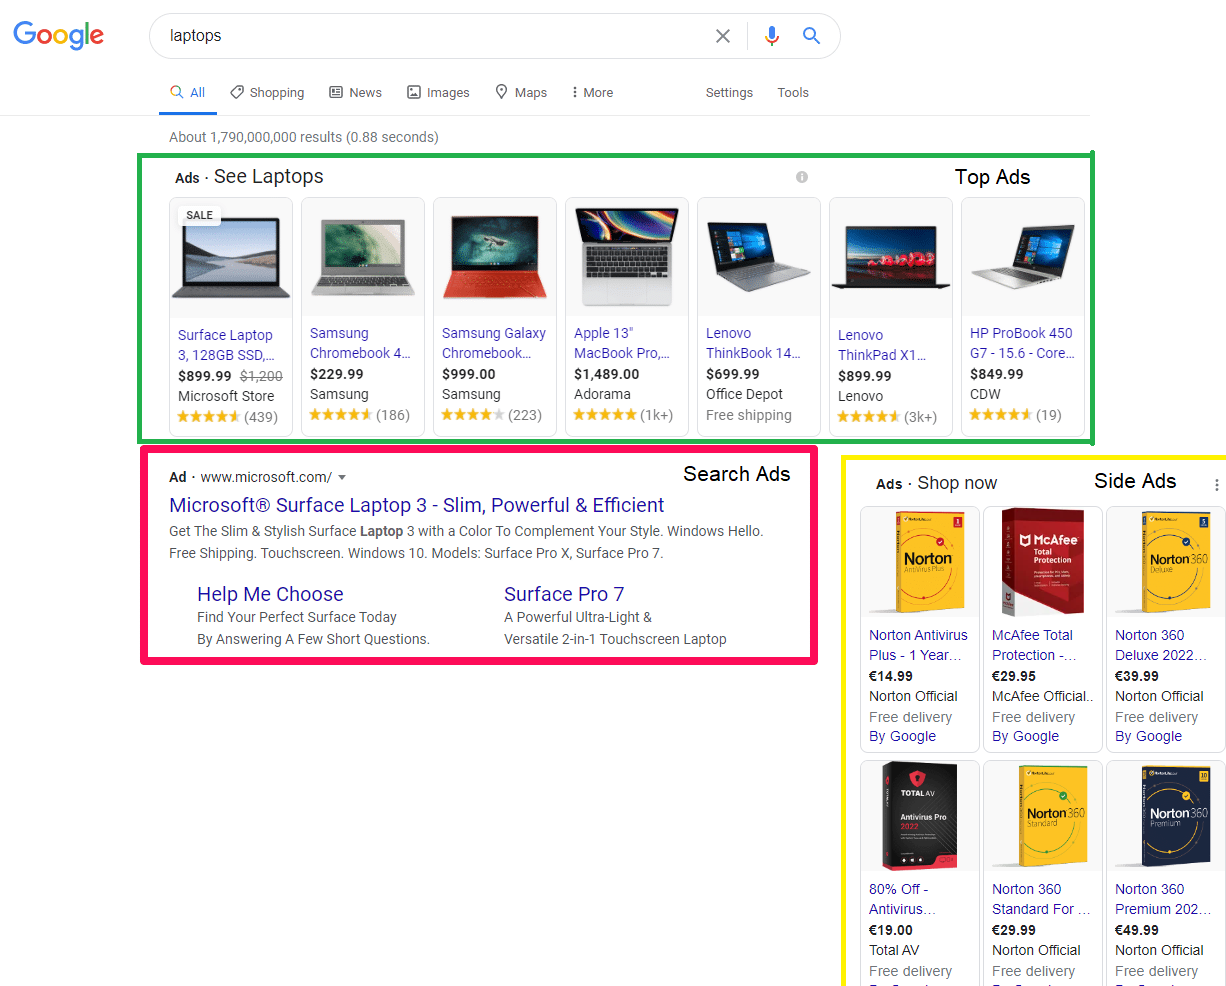This screenshot has width=1226, height=986.
Task: Start voice search with the microphone icon
Action: [x=771, y=36]
